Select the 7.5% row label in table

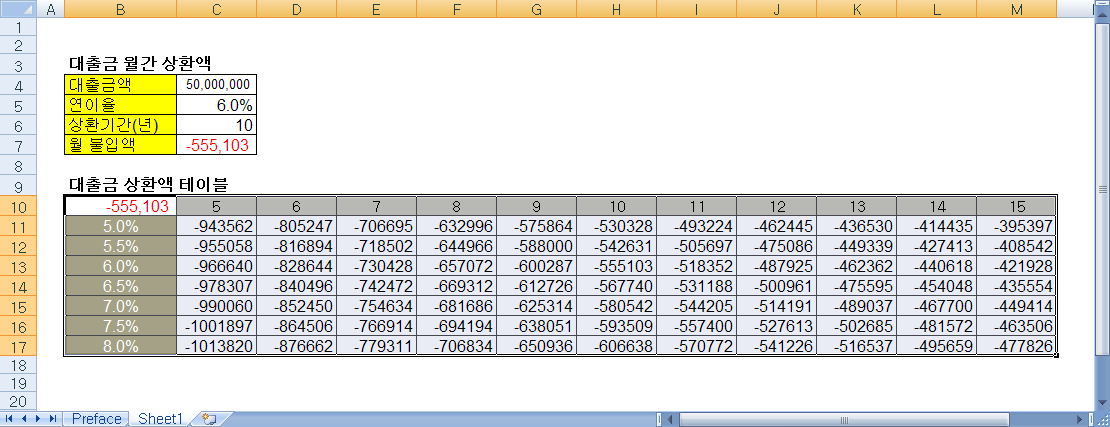tap(120, 326)
